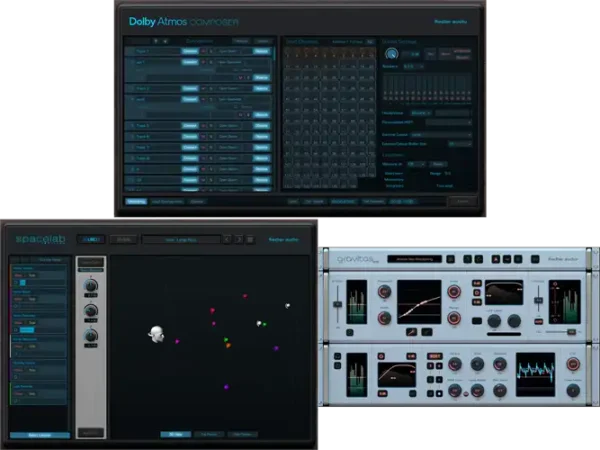Screen dimensions: 600x450
Task: Select input channel cell 1 in the Composer grid
Action: click(288, 52)
